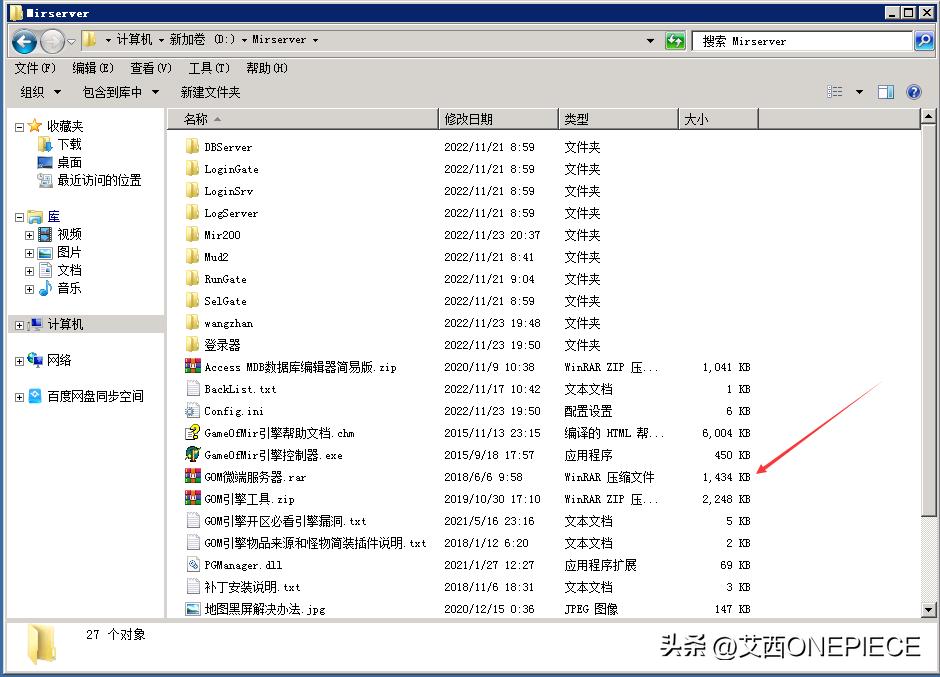Open the change-view dropdown arrow
Screen dimensions: 940x677
pos(857,91)
